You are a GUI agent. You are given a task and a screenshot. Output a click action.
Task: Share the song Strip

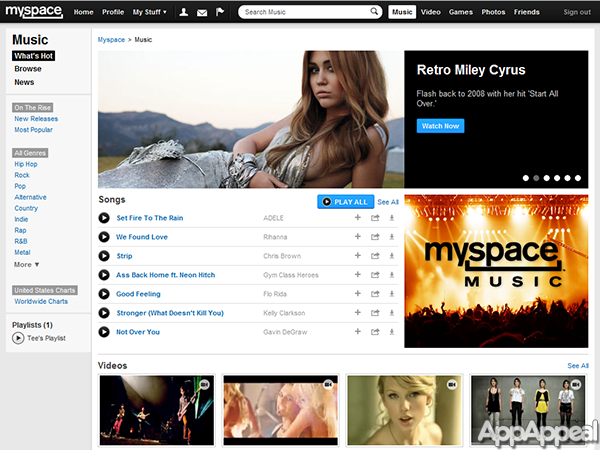click(375, 256)
